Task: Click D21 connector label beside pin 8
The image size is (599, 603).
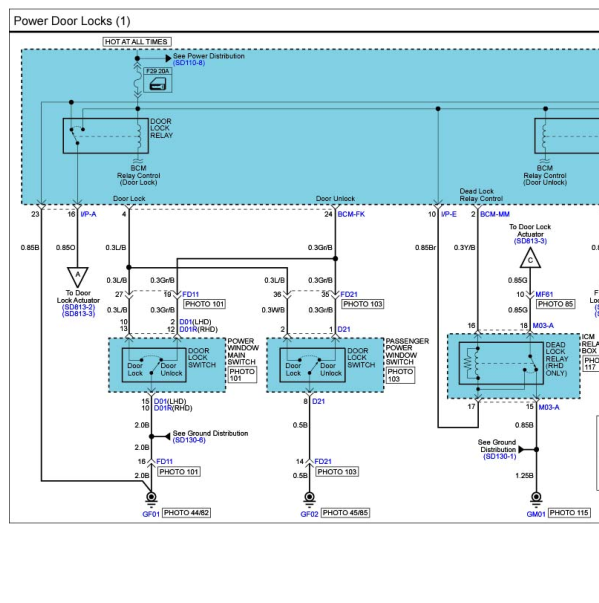Action: pyautogui.click(x=318, y=401)
